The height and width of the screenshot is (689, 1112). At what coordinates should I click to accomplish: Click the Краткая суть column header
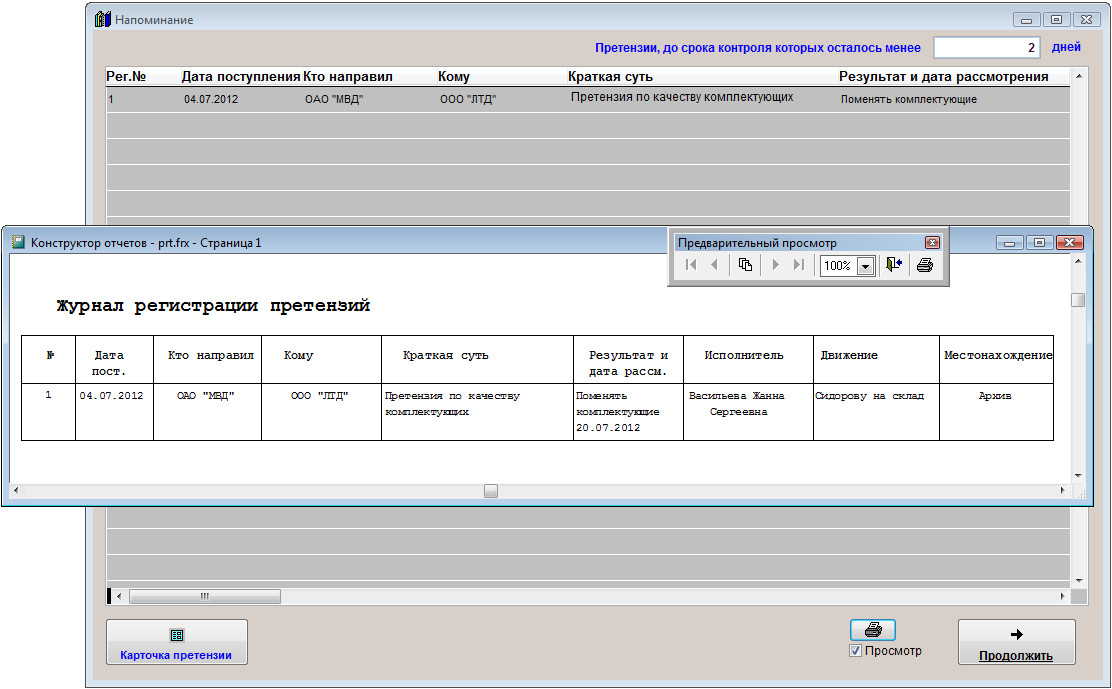pyautogui.click(x=610, y=77)
